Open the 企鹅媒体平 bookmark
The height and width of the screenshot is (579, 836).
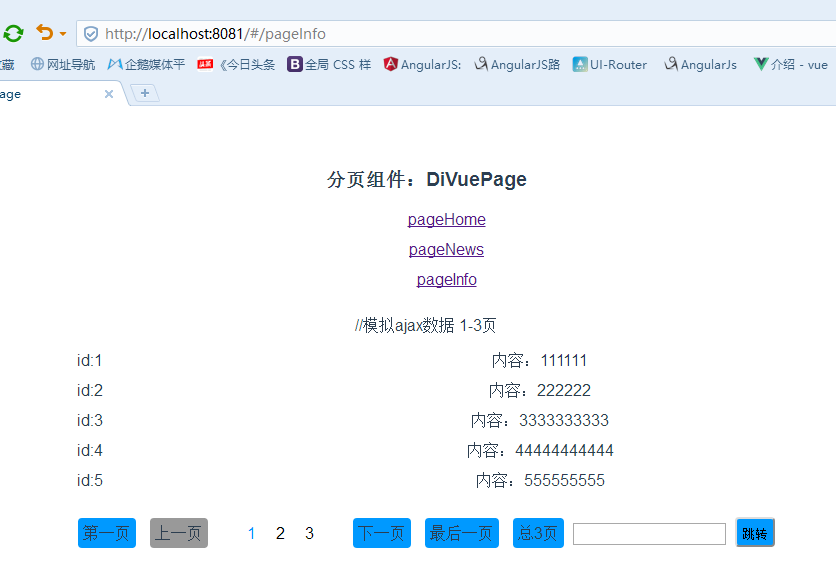click(x=146, y=65)
